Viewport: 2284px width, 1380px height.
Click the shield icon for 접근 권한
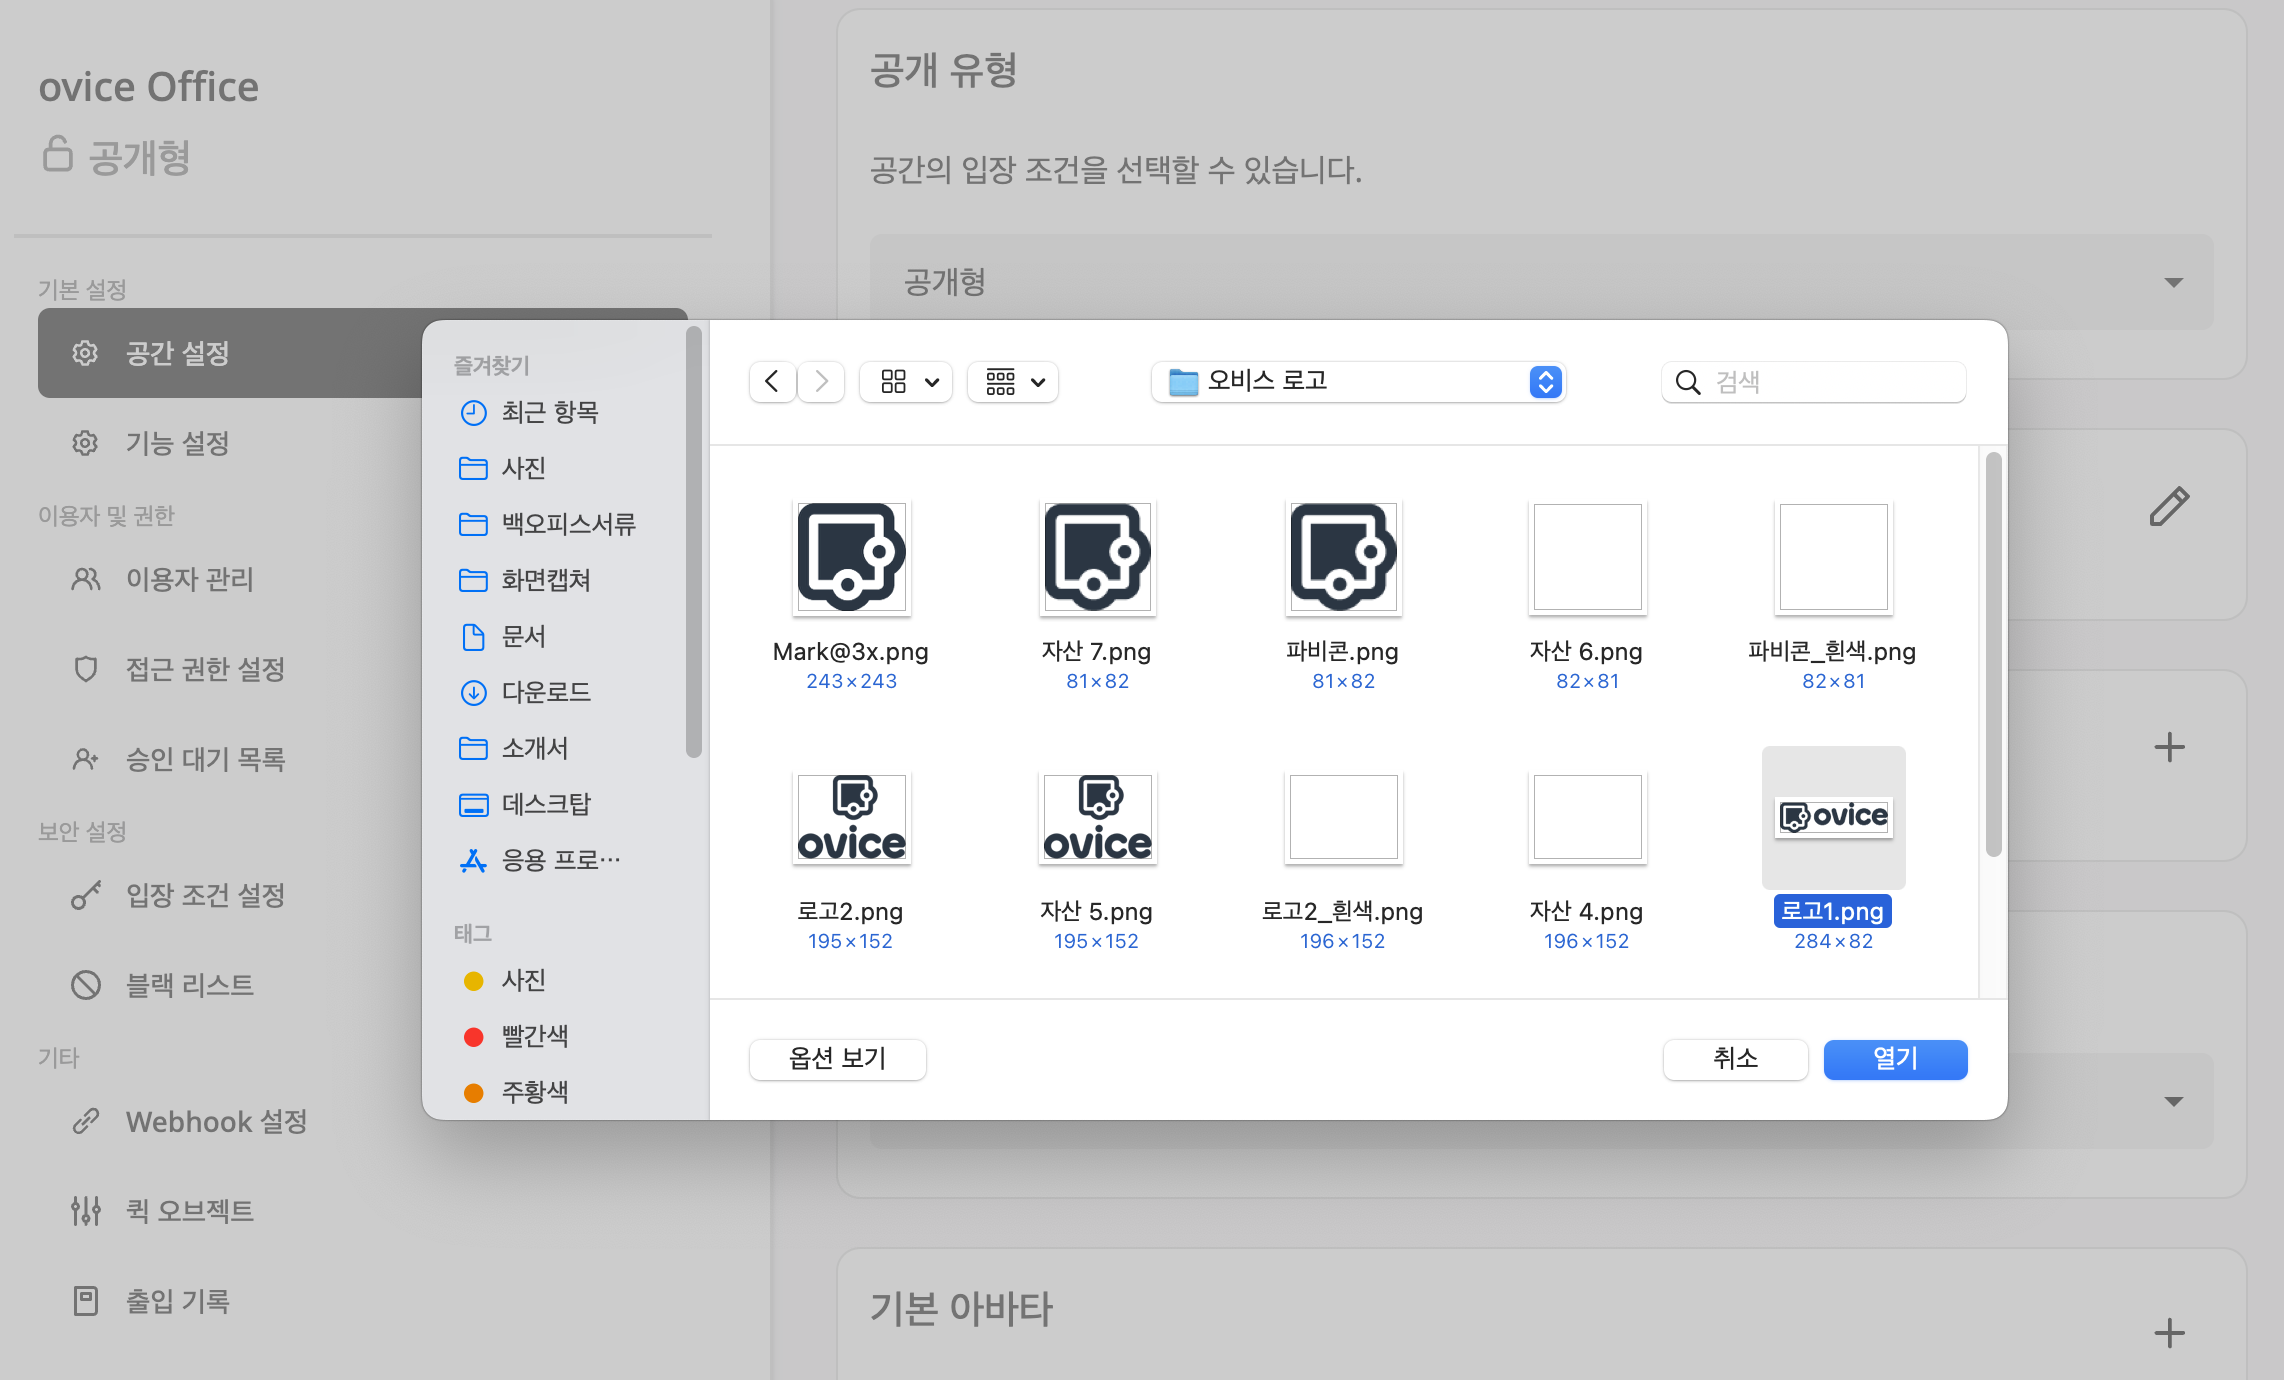tap(86, 669)
